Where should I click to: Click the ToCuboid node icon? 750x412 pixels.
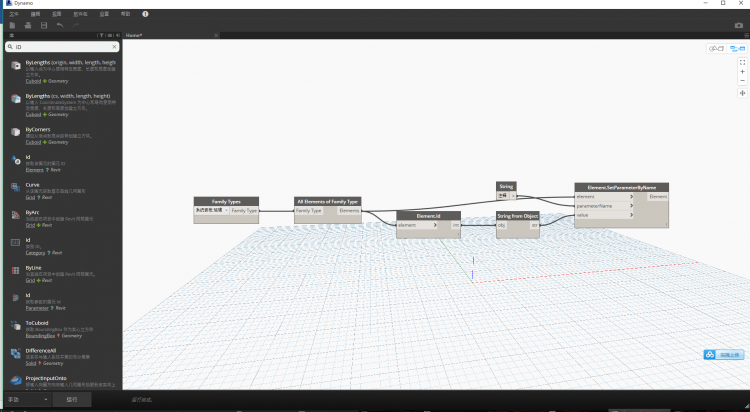(16, 325)
